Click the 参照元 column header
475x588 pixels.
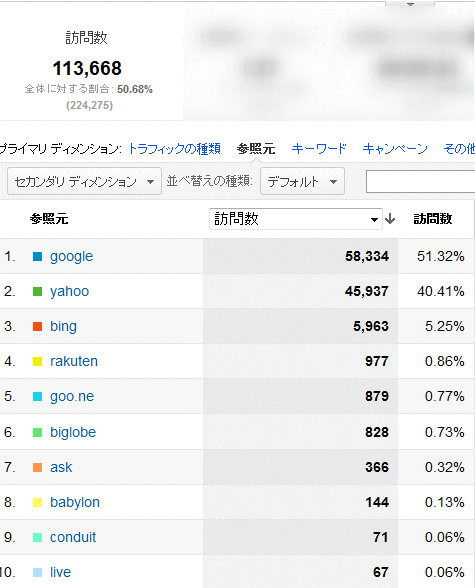(x=49, y=219)
